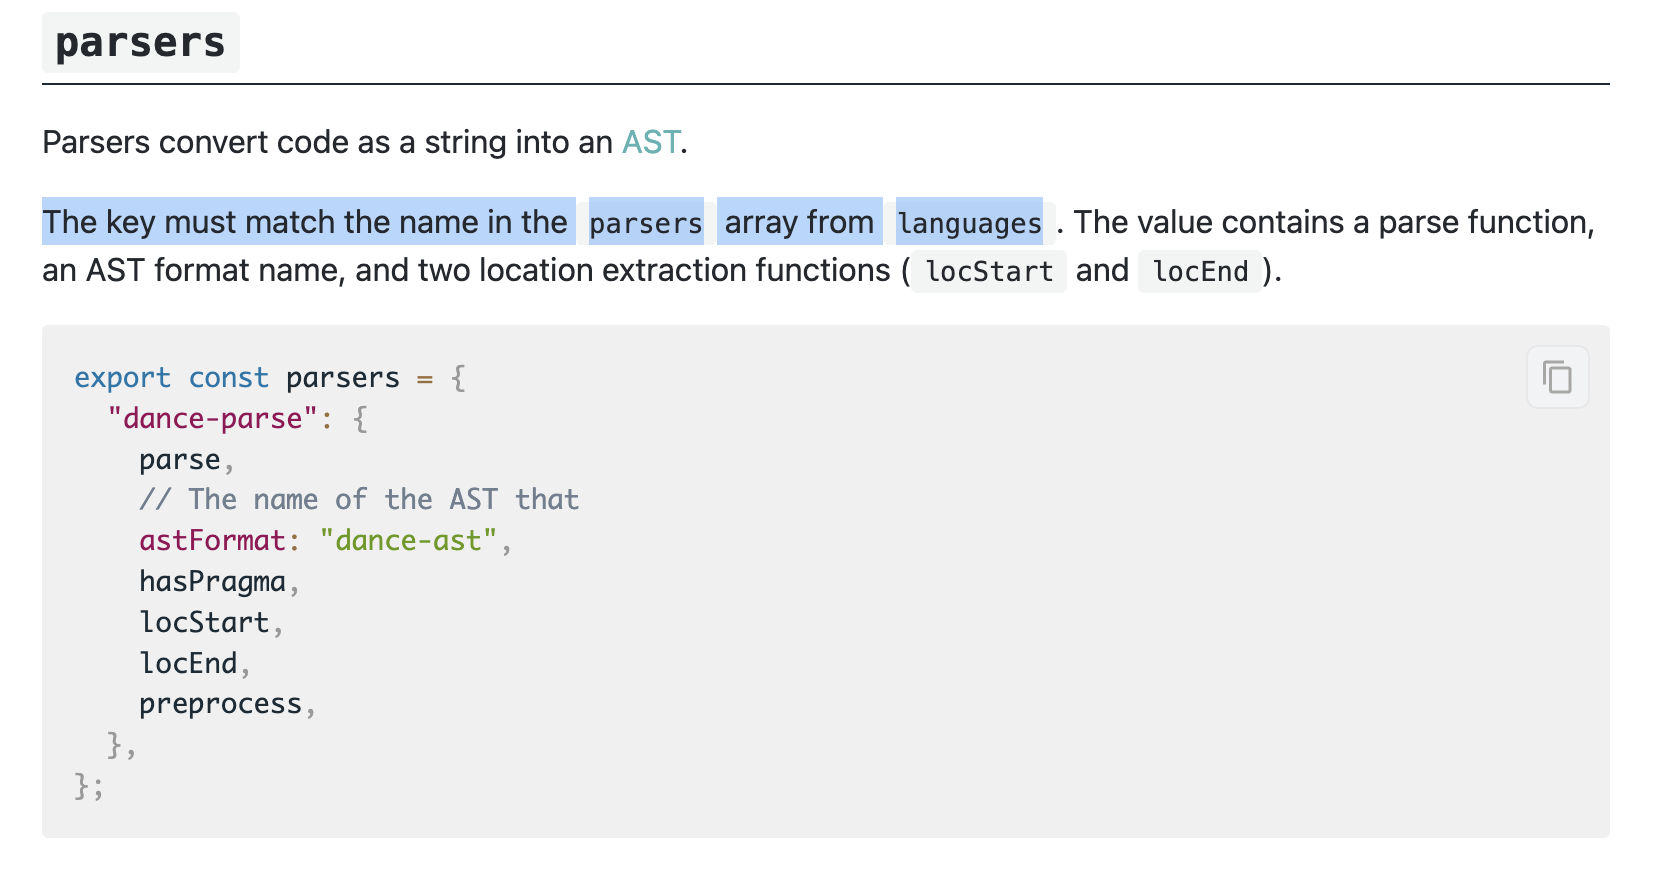Click the "locStart" inline code in paragraph

(x=989, y=271)
